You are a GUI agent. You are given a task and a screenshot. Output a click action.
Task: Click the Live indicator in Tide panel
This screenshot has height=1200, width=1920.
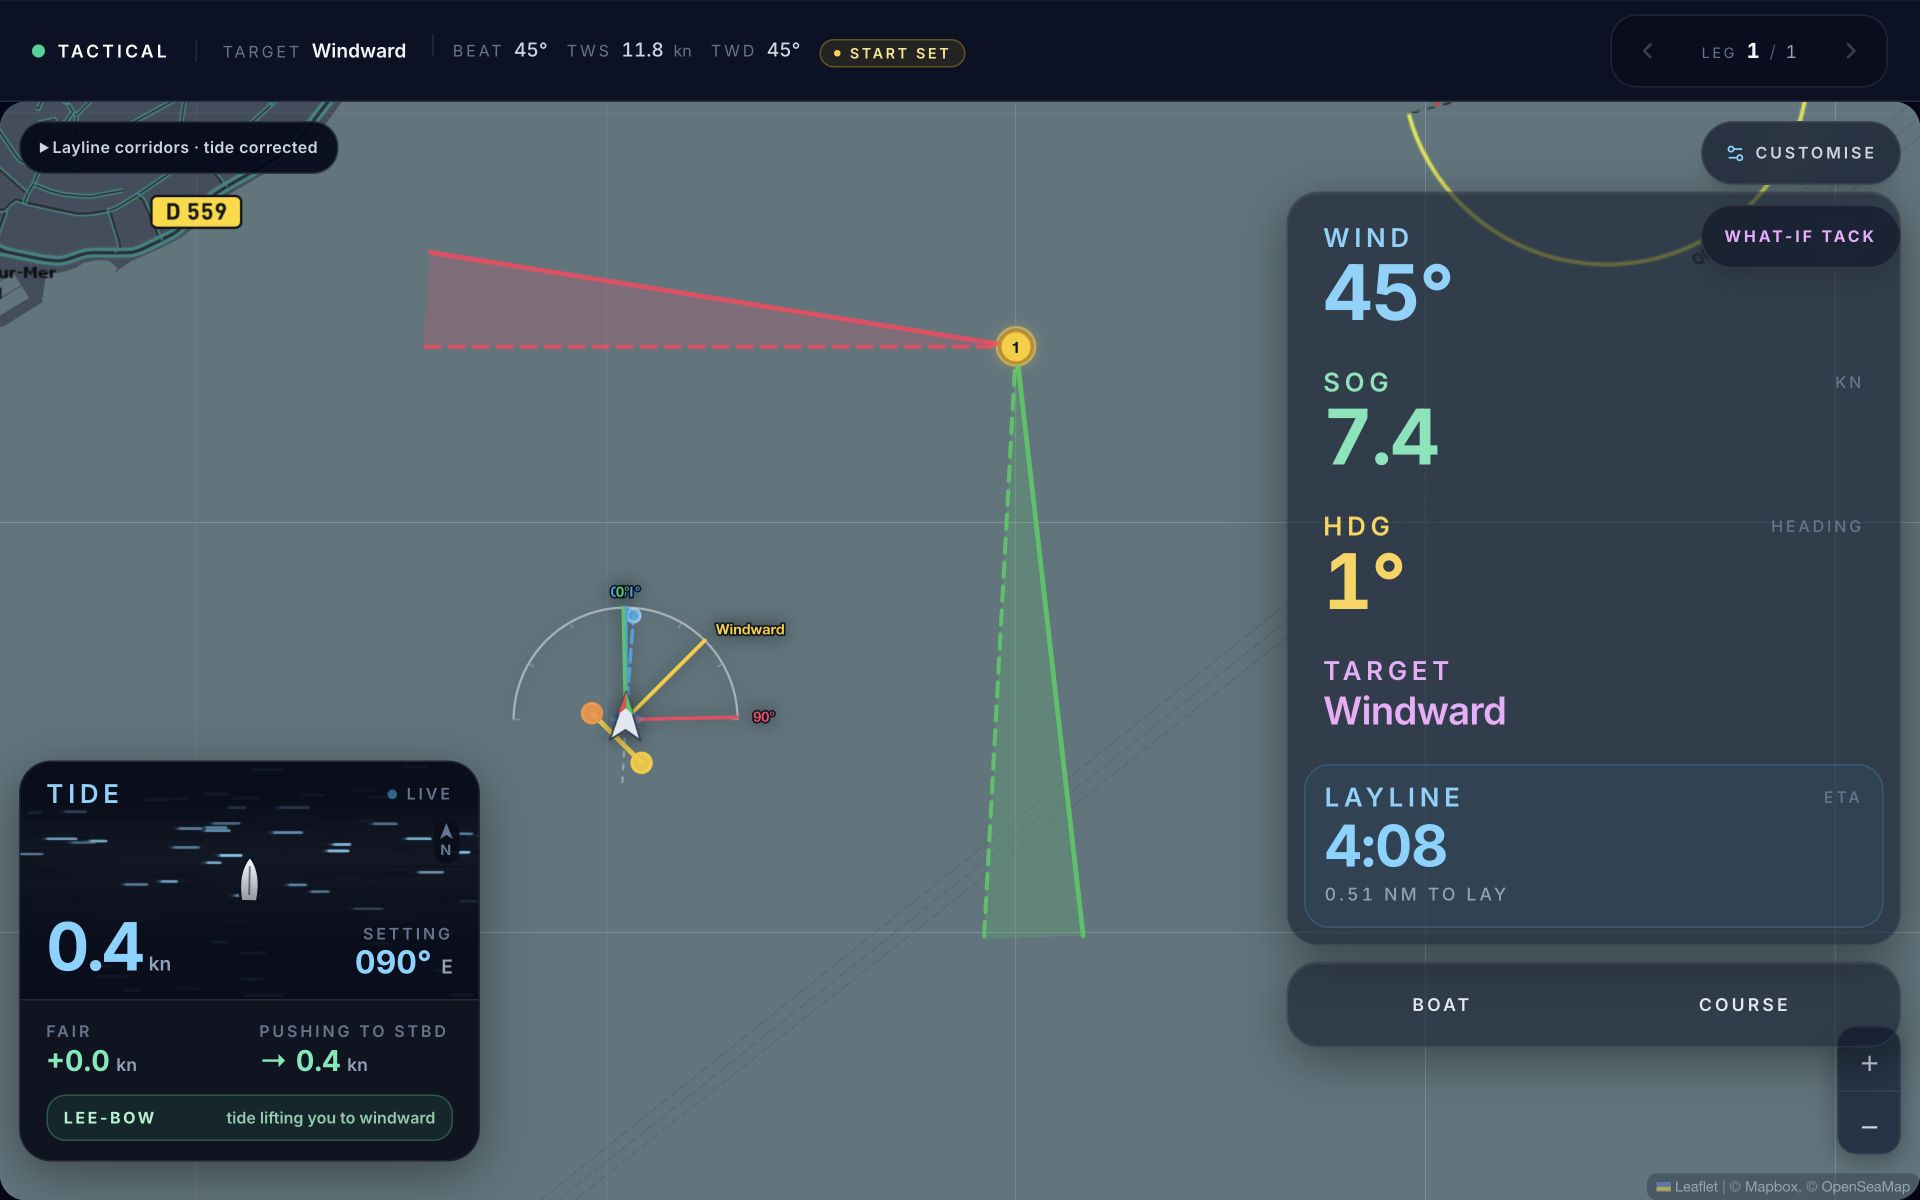click(x=420, y=794)
